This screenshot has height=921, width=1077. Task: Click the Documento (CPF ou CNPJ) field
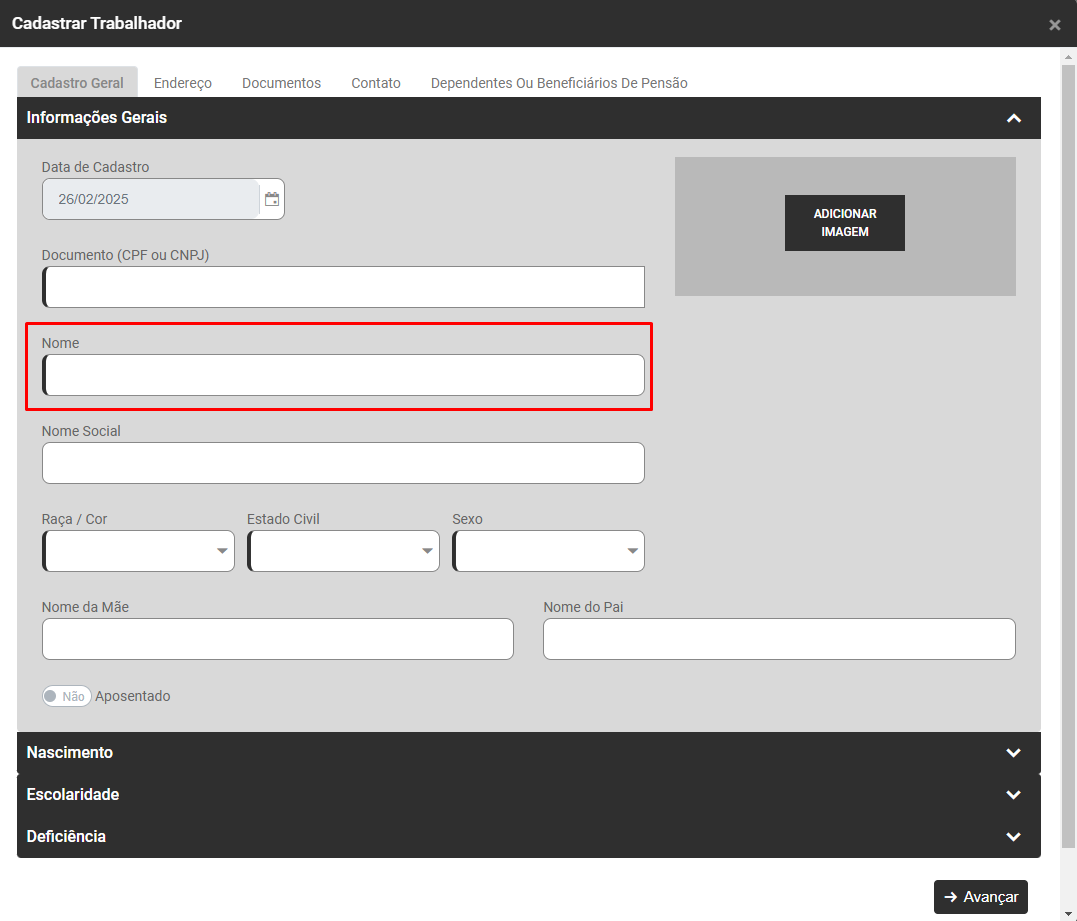click(344, 287)
